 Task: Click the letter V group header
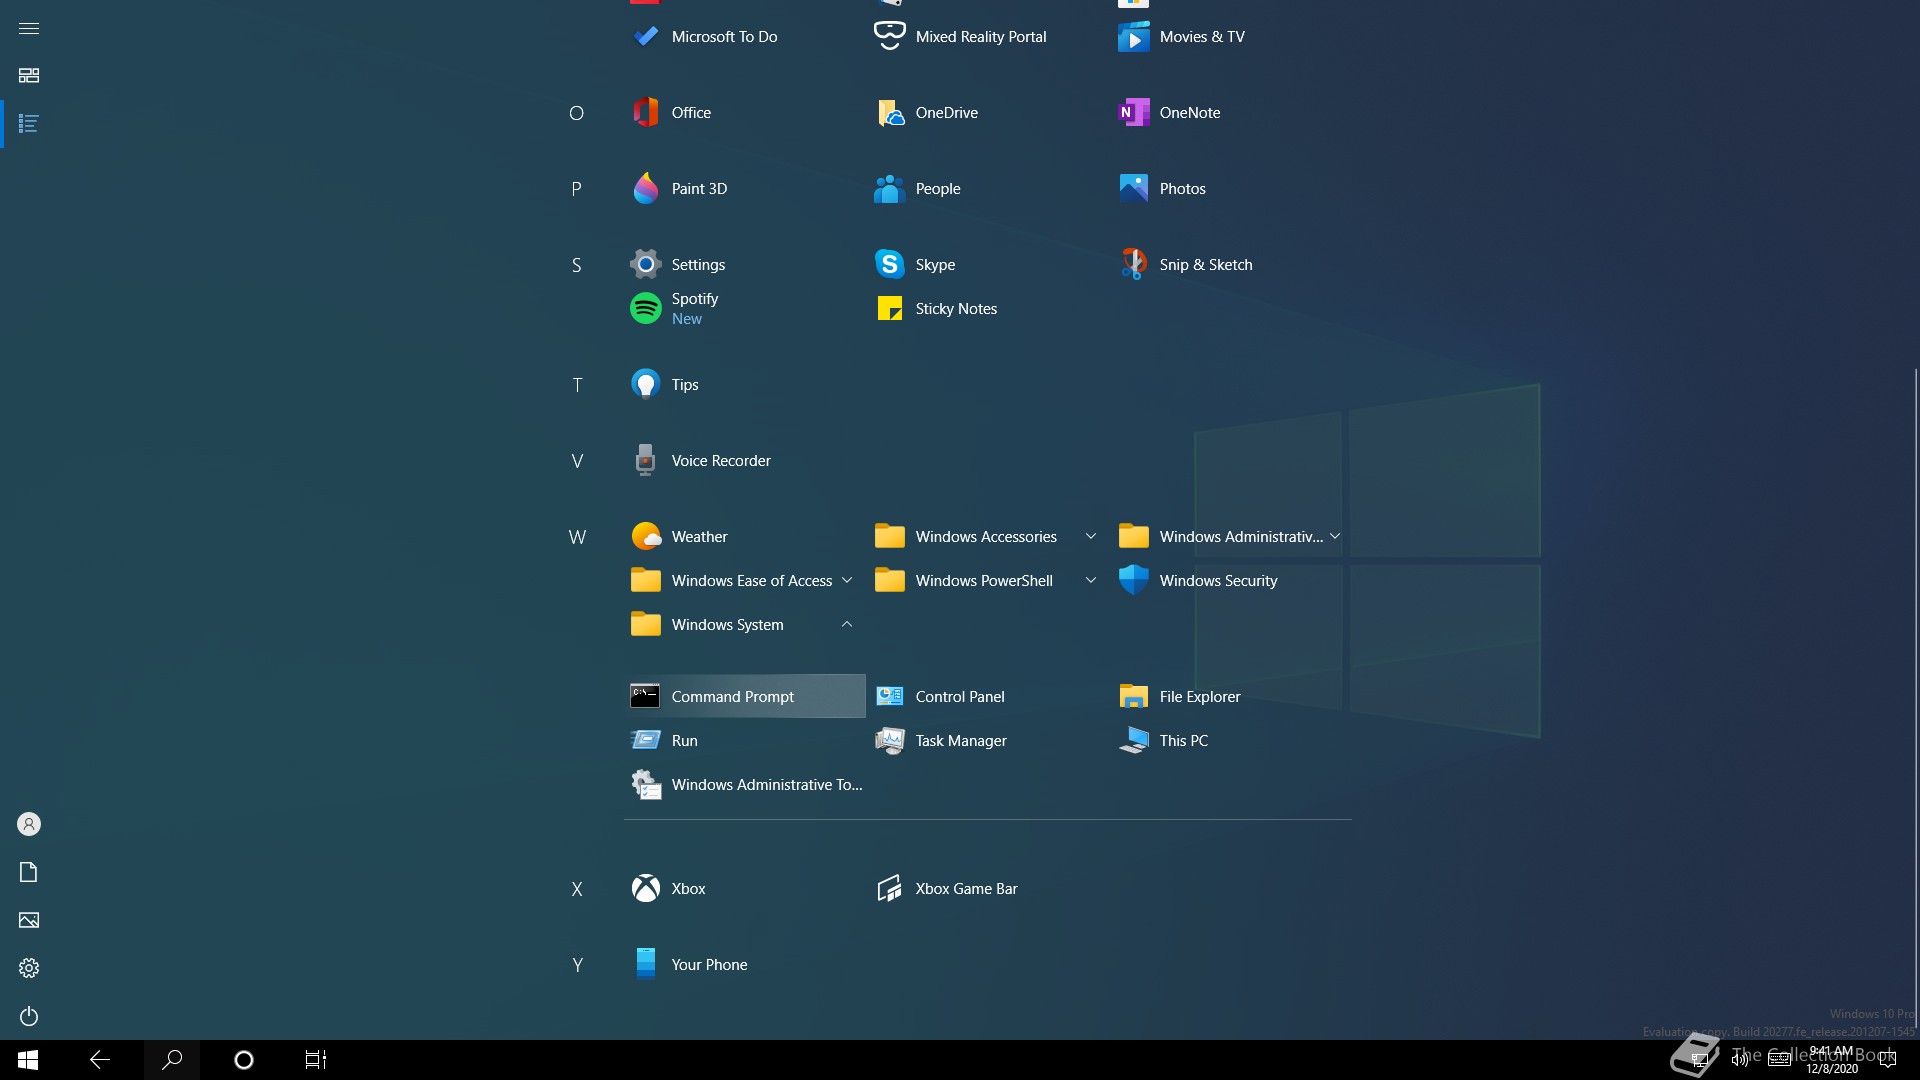click(577, 461)
